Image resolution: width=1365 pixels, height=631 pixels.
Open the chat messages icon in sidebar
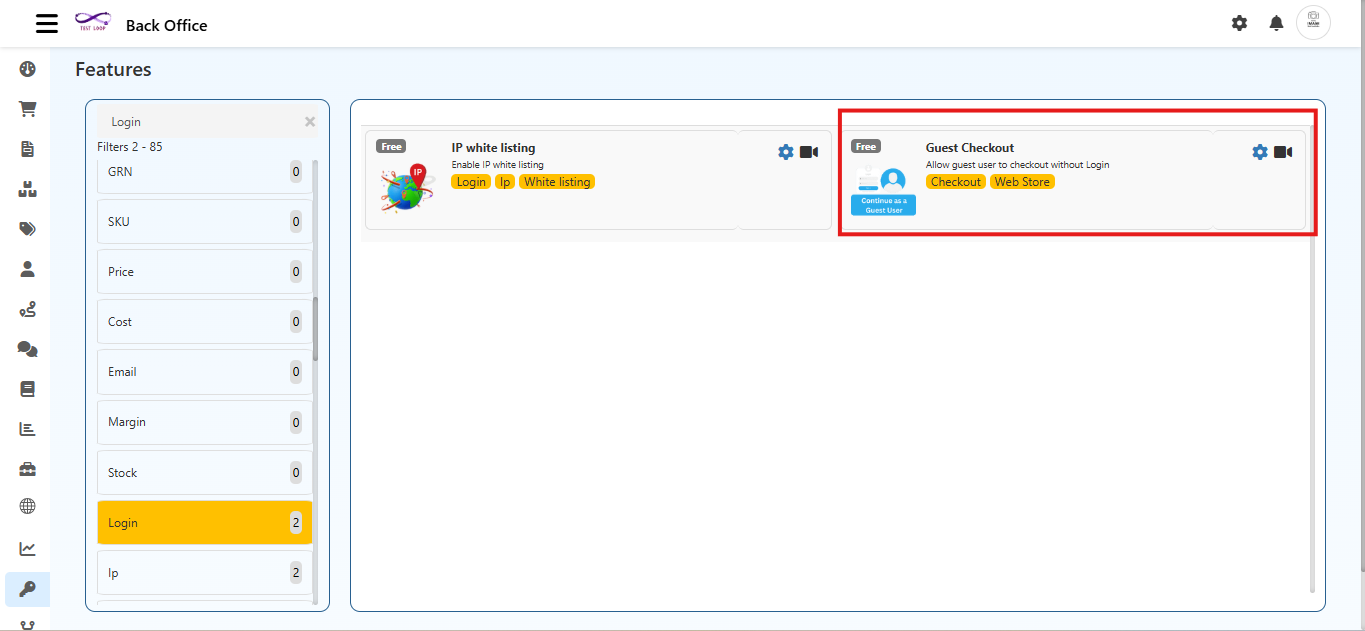[27, 348]
